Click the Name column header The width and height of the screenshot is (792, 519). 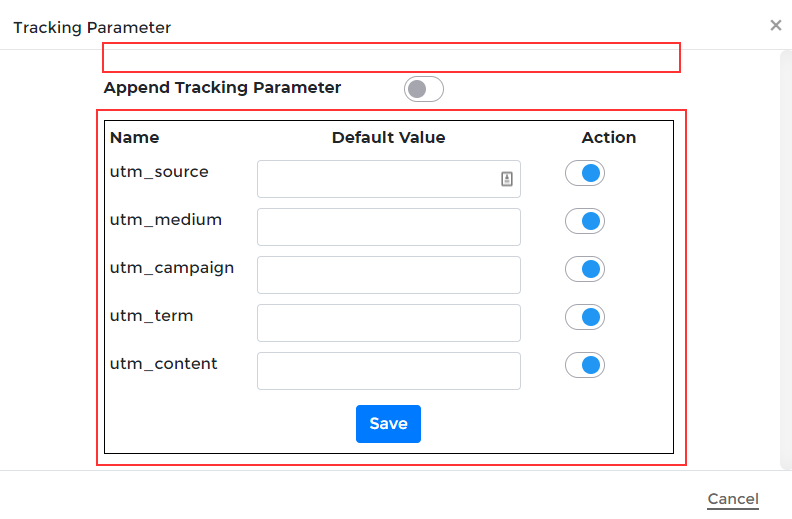pos(134,138)
